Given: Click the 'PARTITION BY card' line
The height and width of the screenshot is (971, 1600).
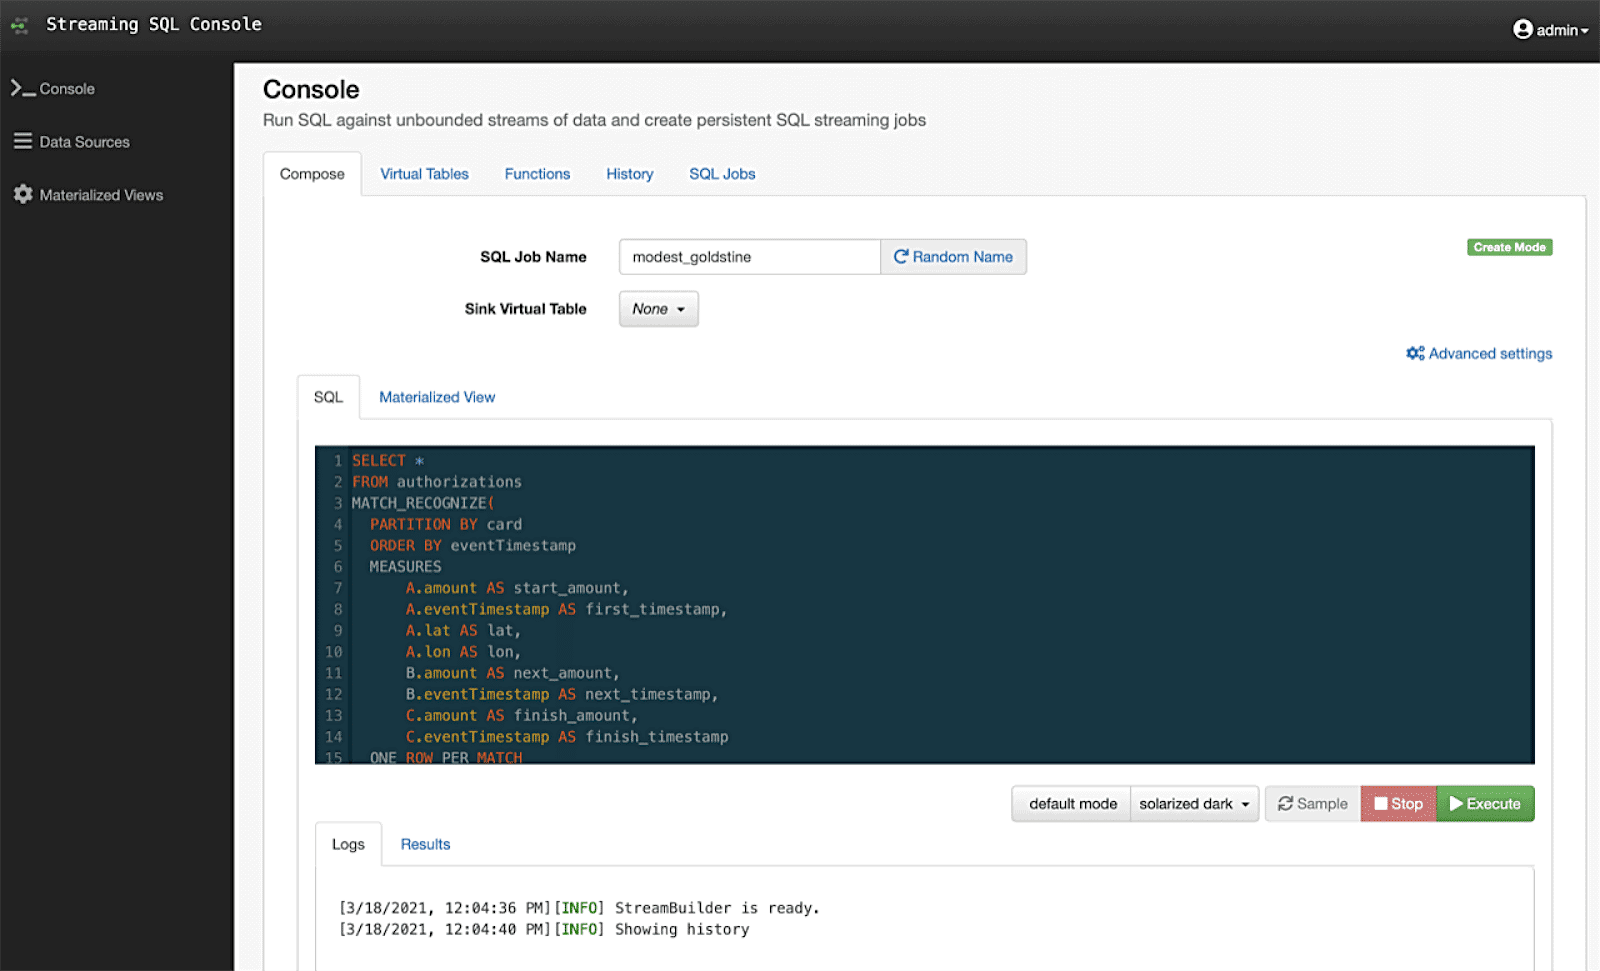Looking at the screenshot, I should (446, 524).
